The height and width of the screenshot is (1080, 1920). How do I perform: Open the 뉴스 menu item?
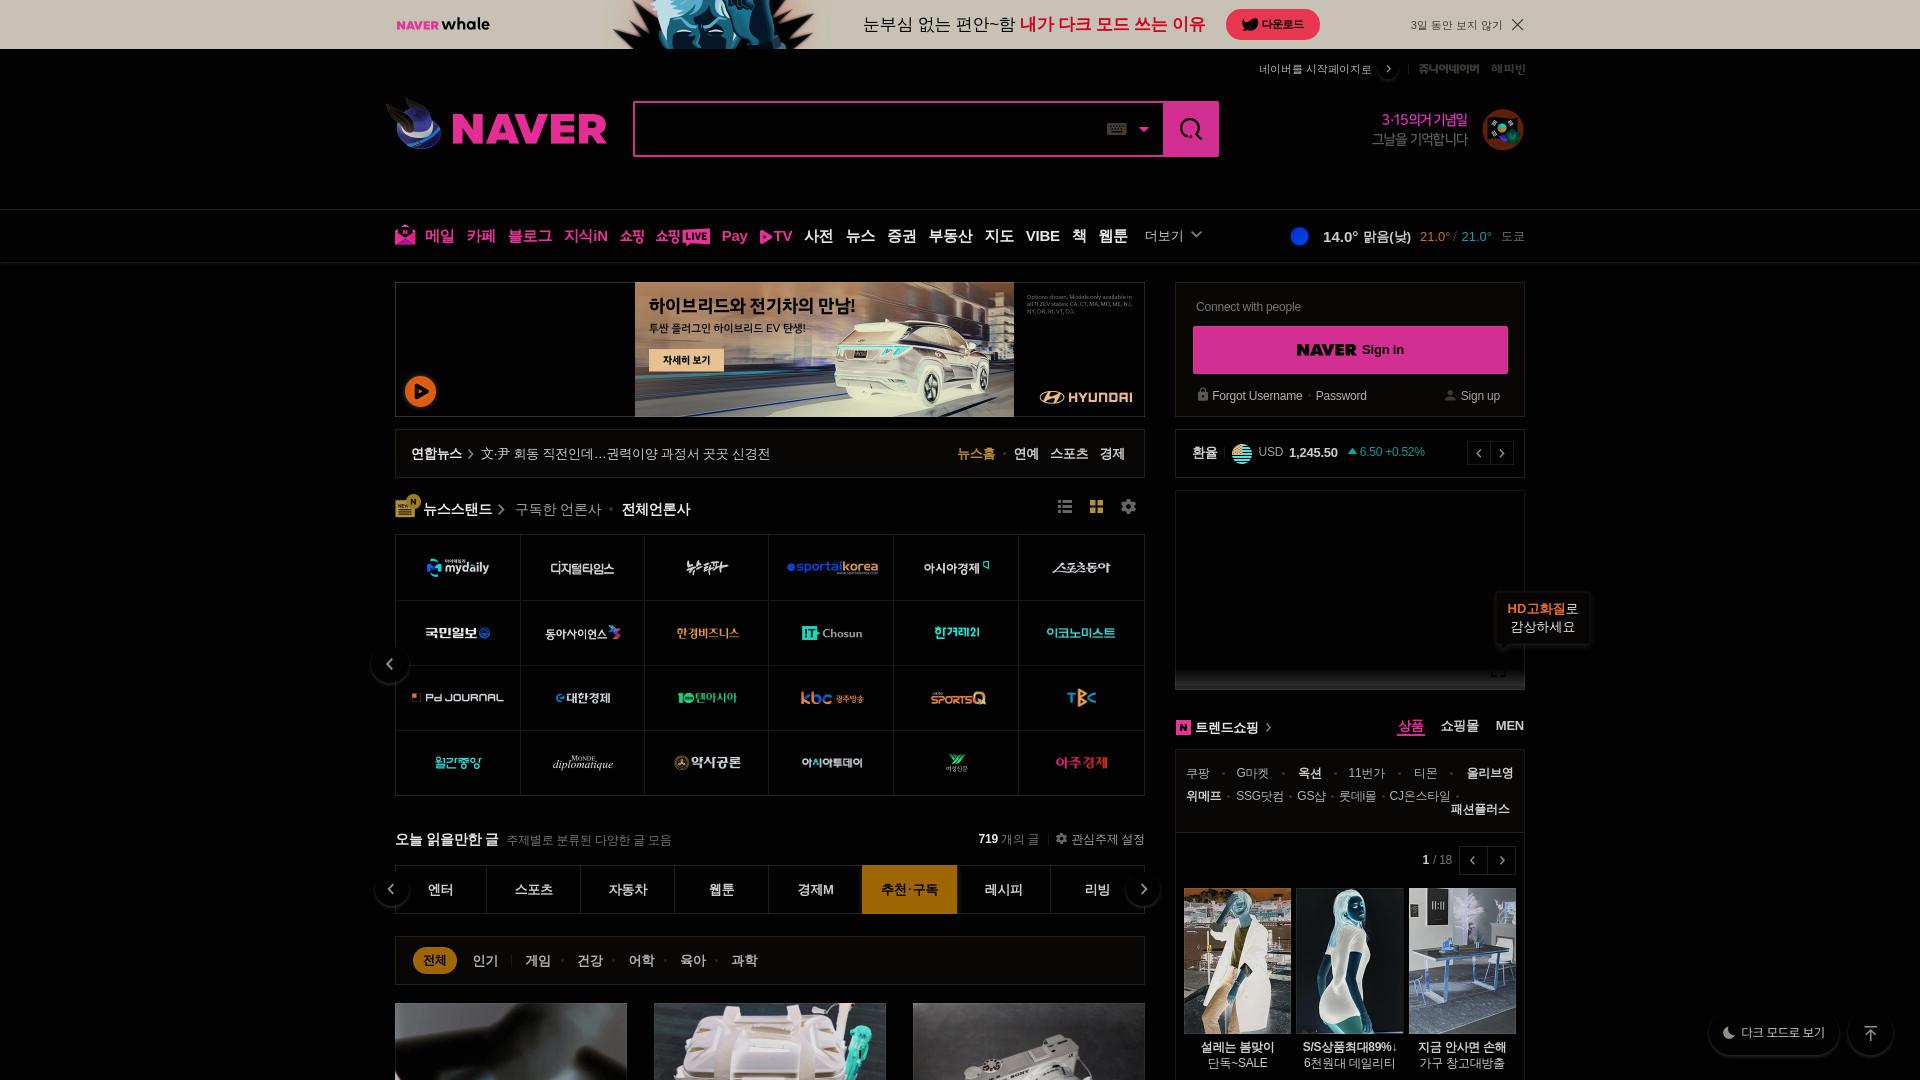click(x=860, y=236)
